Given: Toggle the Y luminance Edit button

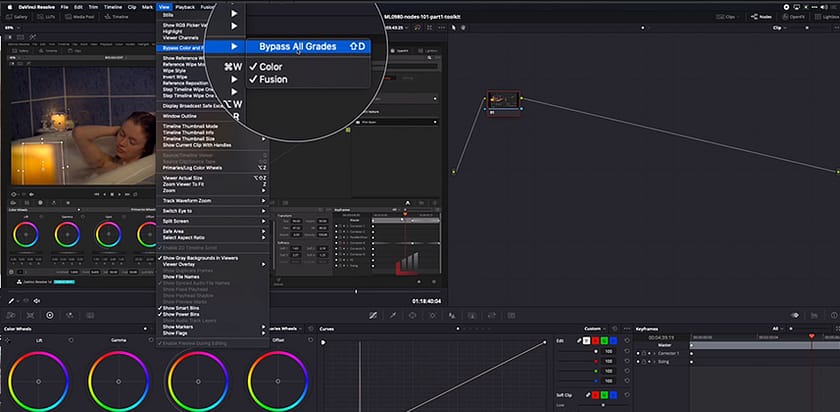Looking at the screenshot, I should (587, 341).
